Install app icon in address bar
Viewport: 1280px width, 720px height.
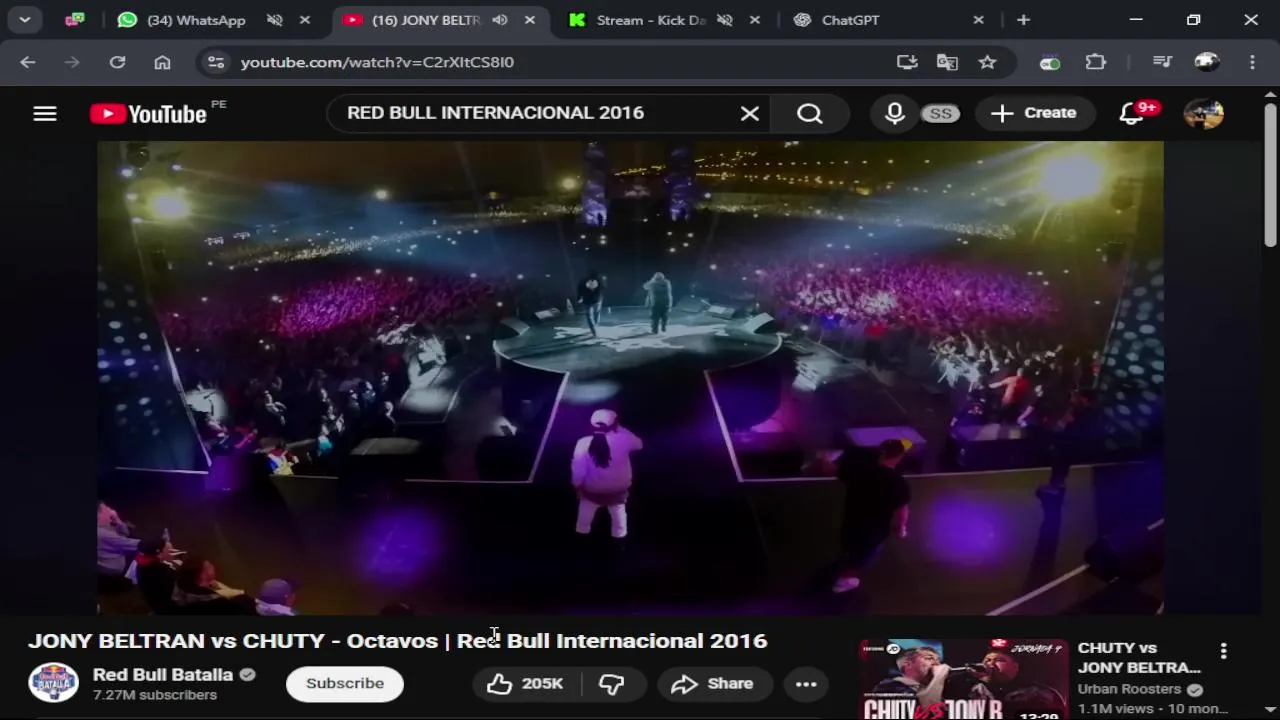pos(907,62)
